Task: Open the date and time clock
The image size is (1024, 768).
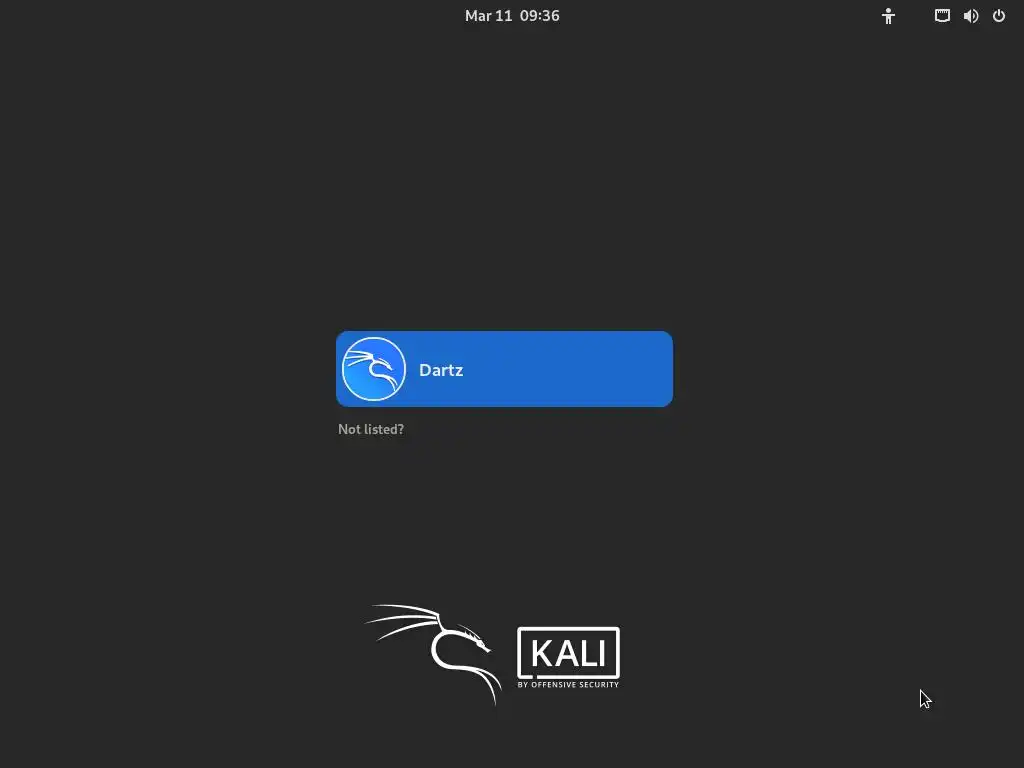Action: 512,16
